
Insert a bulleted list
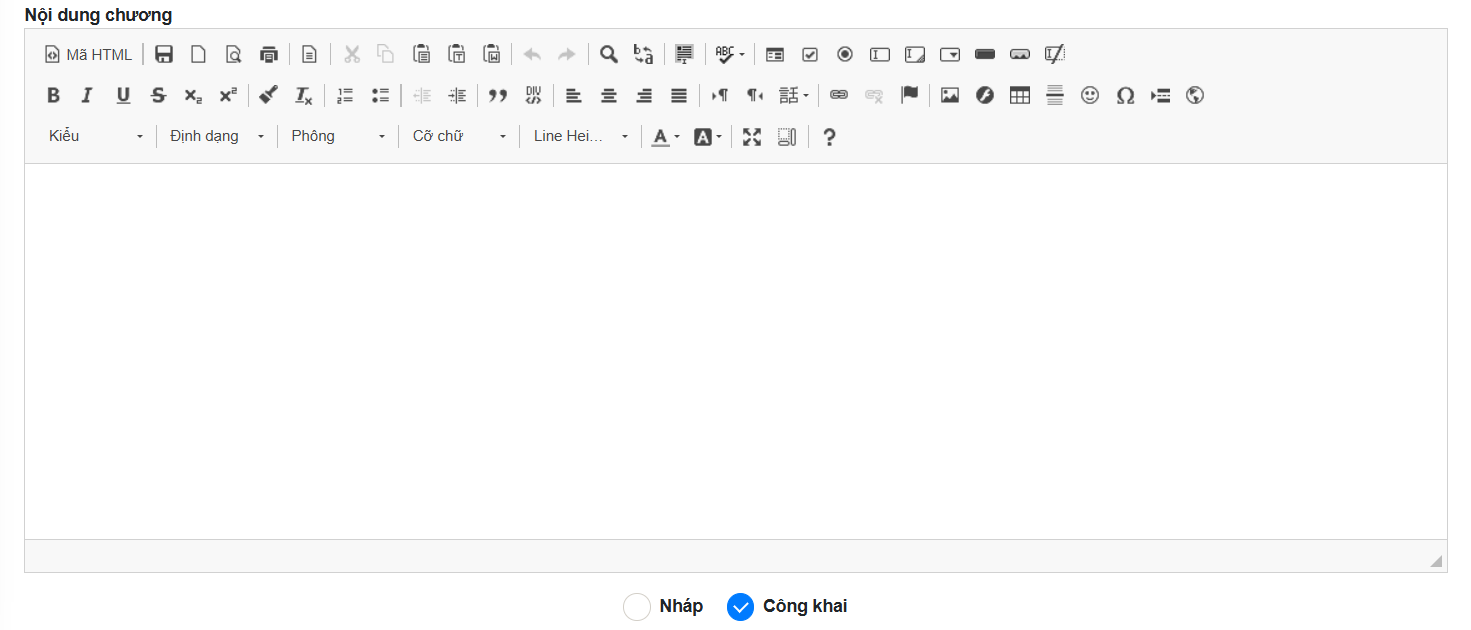(x=380, y=95)
